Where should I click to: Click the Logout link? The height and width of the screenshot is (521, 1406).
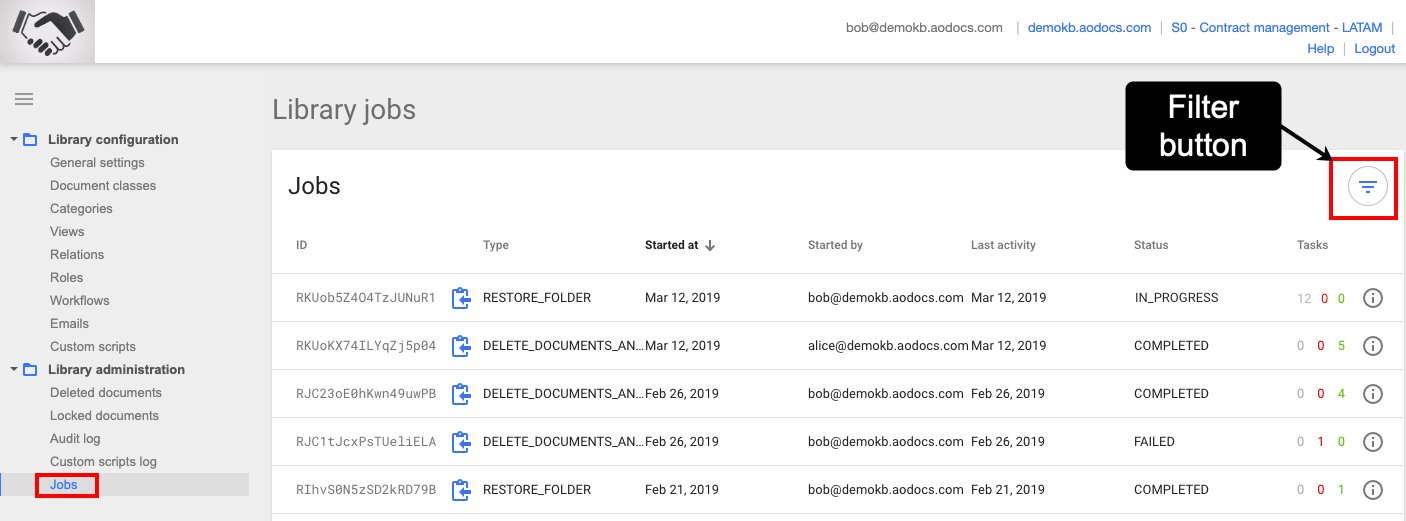point(1374,49)
